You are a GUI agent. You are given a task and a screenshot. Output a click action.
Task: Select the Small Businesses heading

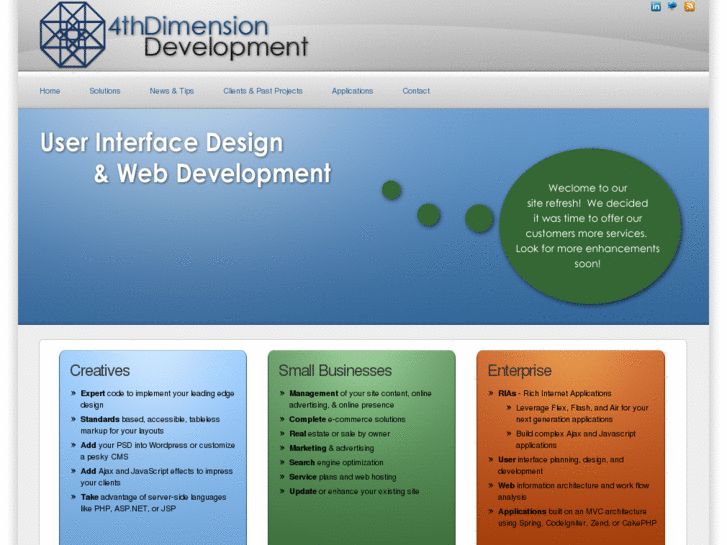click(x=335, y=371)
